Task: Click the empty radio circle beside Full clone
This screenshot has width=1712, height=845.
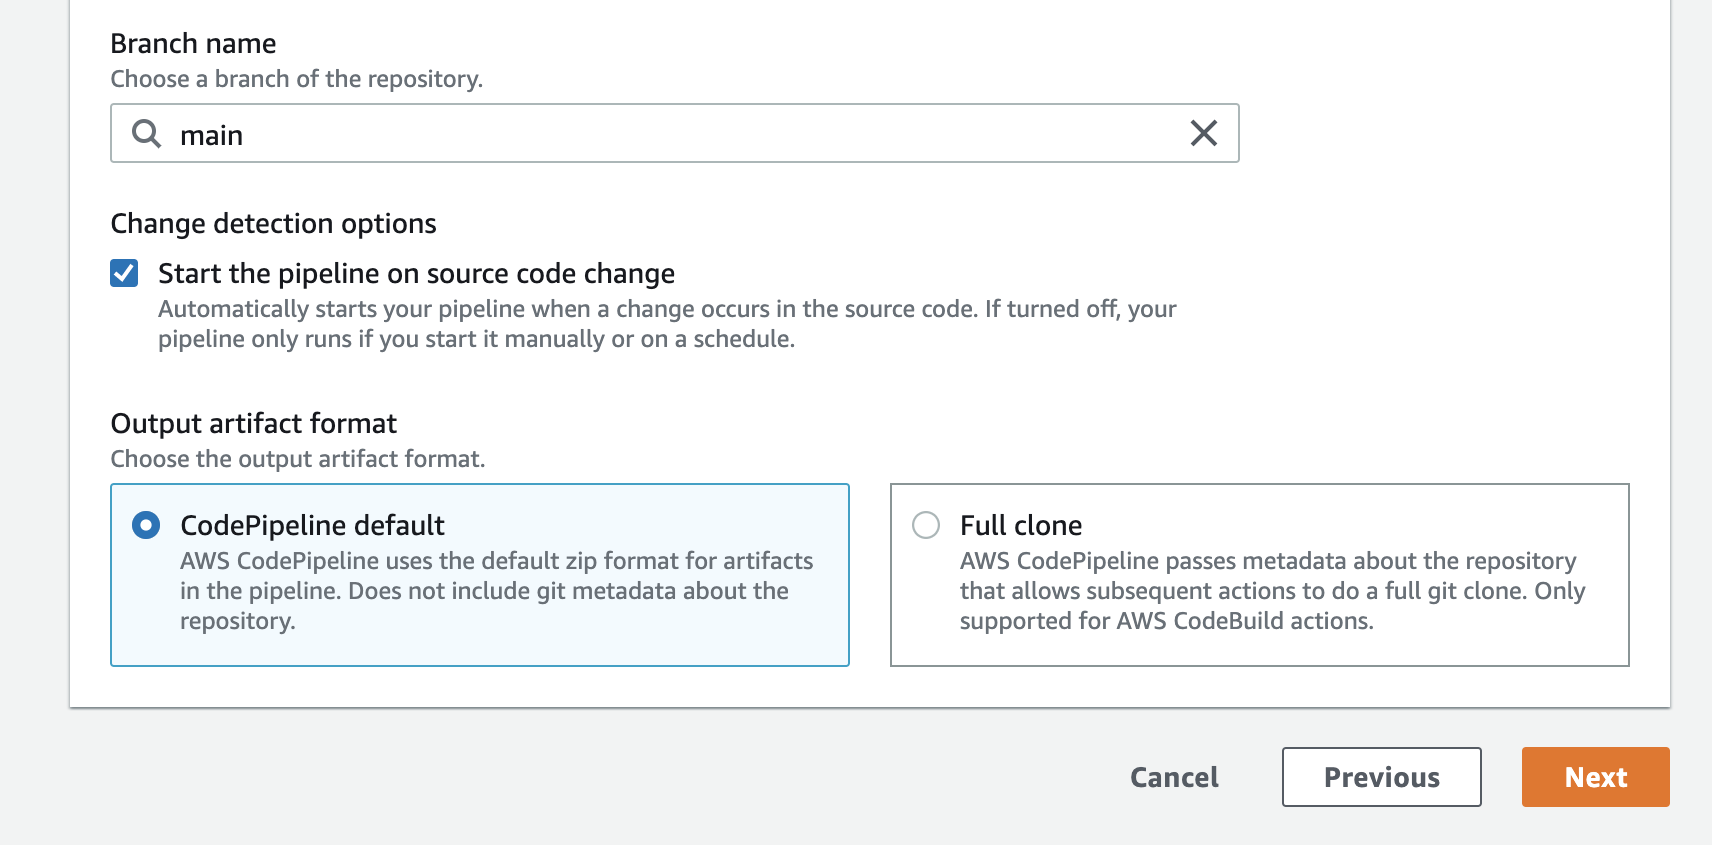Action: tap(926, 525)
